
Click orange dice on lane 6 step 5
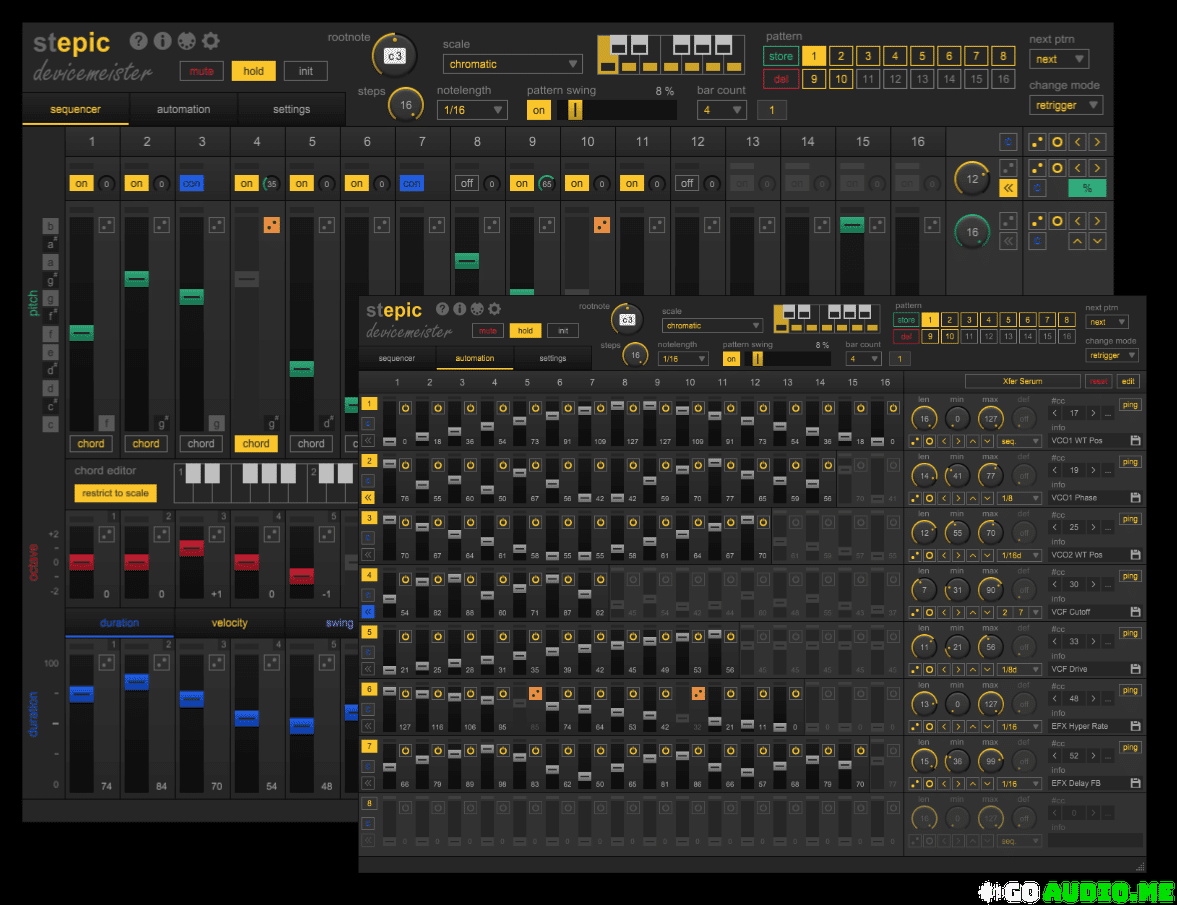pyautogui.click(x=535, y=693)
